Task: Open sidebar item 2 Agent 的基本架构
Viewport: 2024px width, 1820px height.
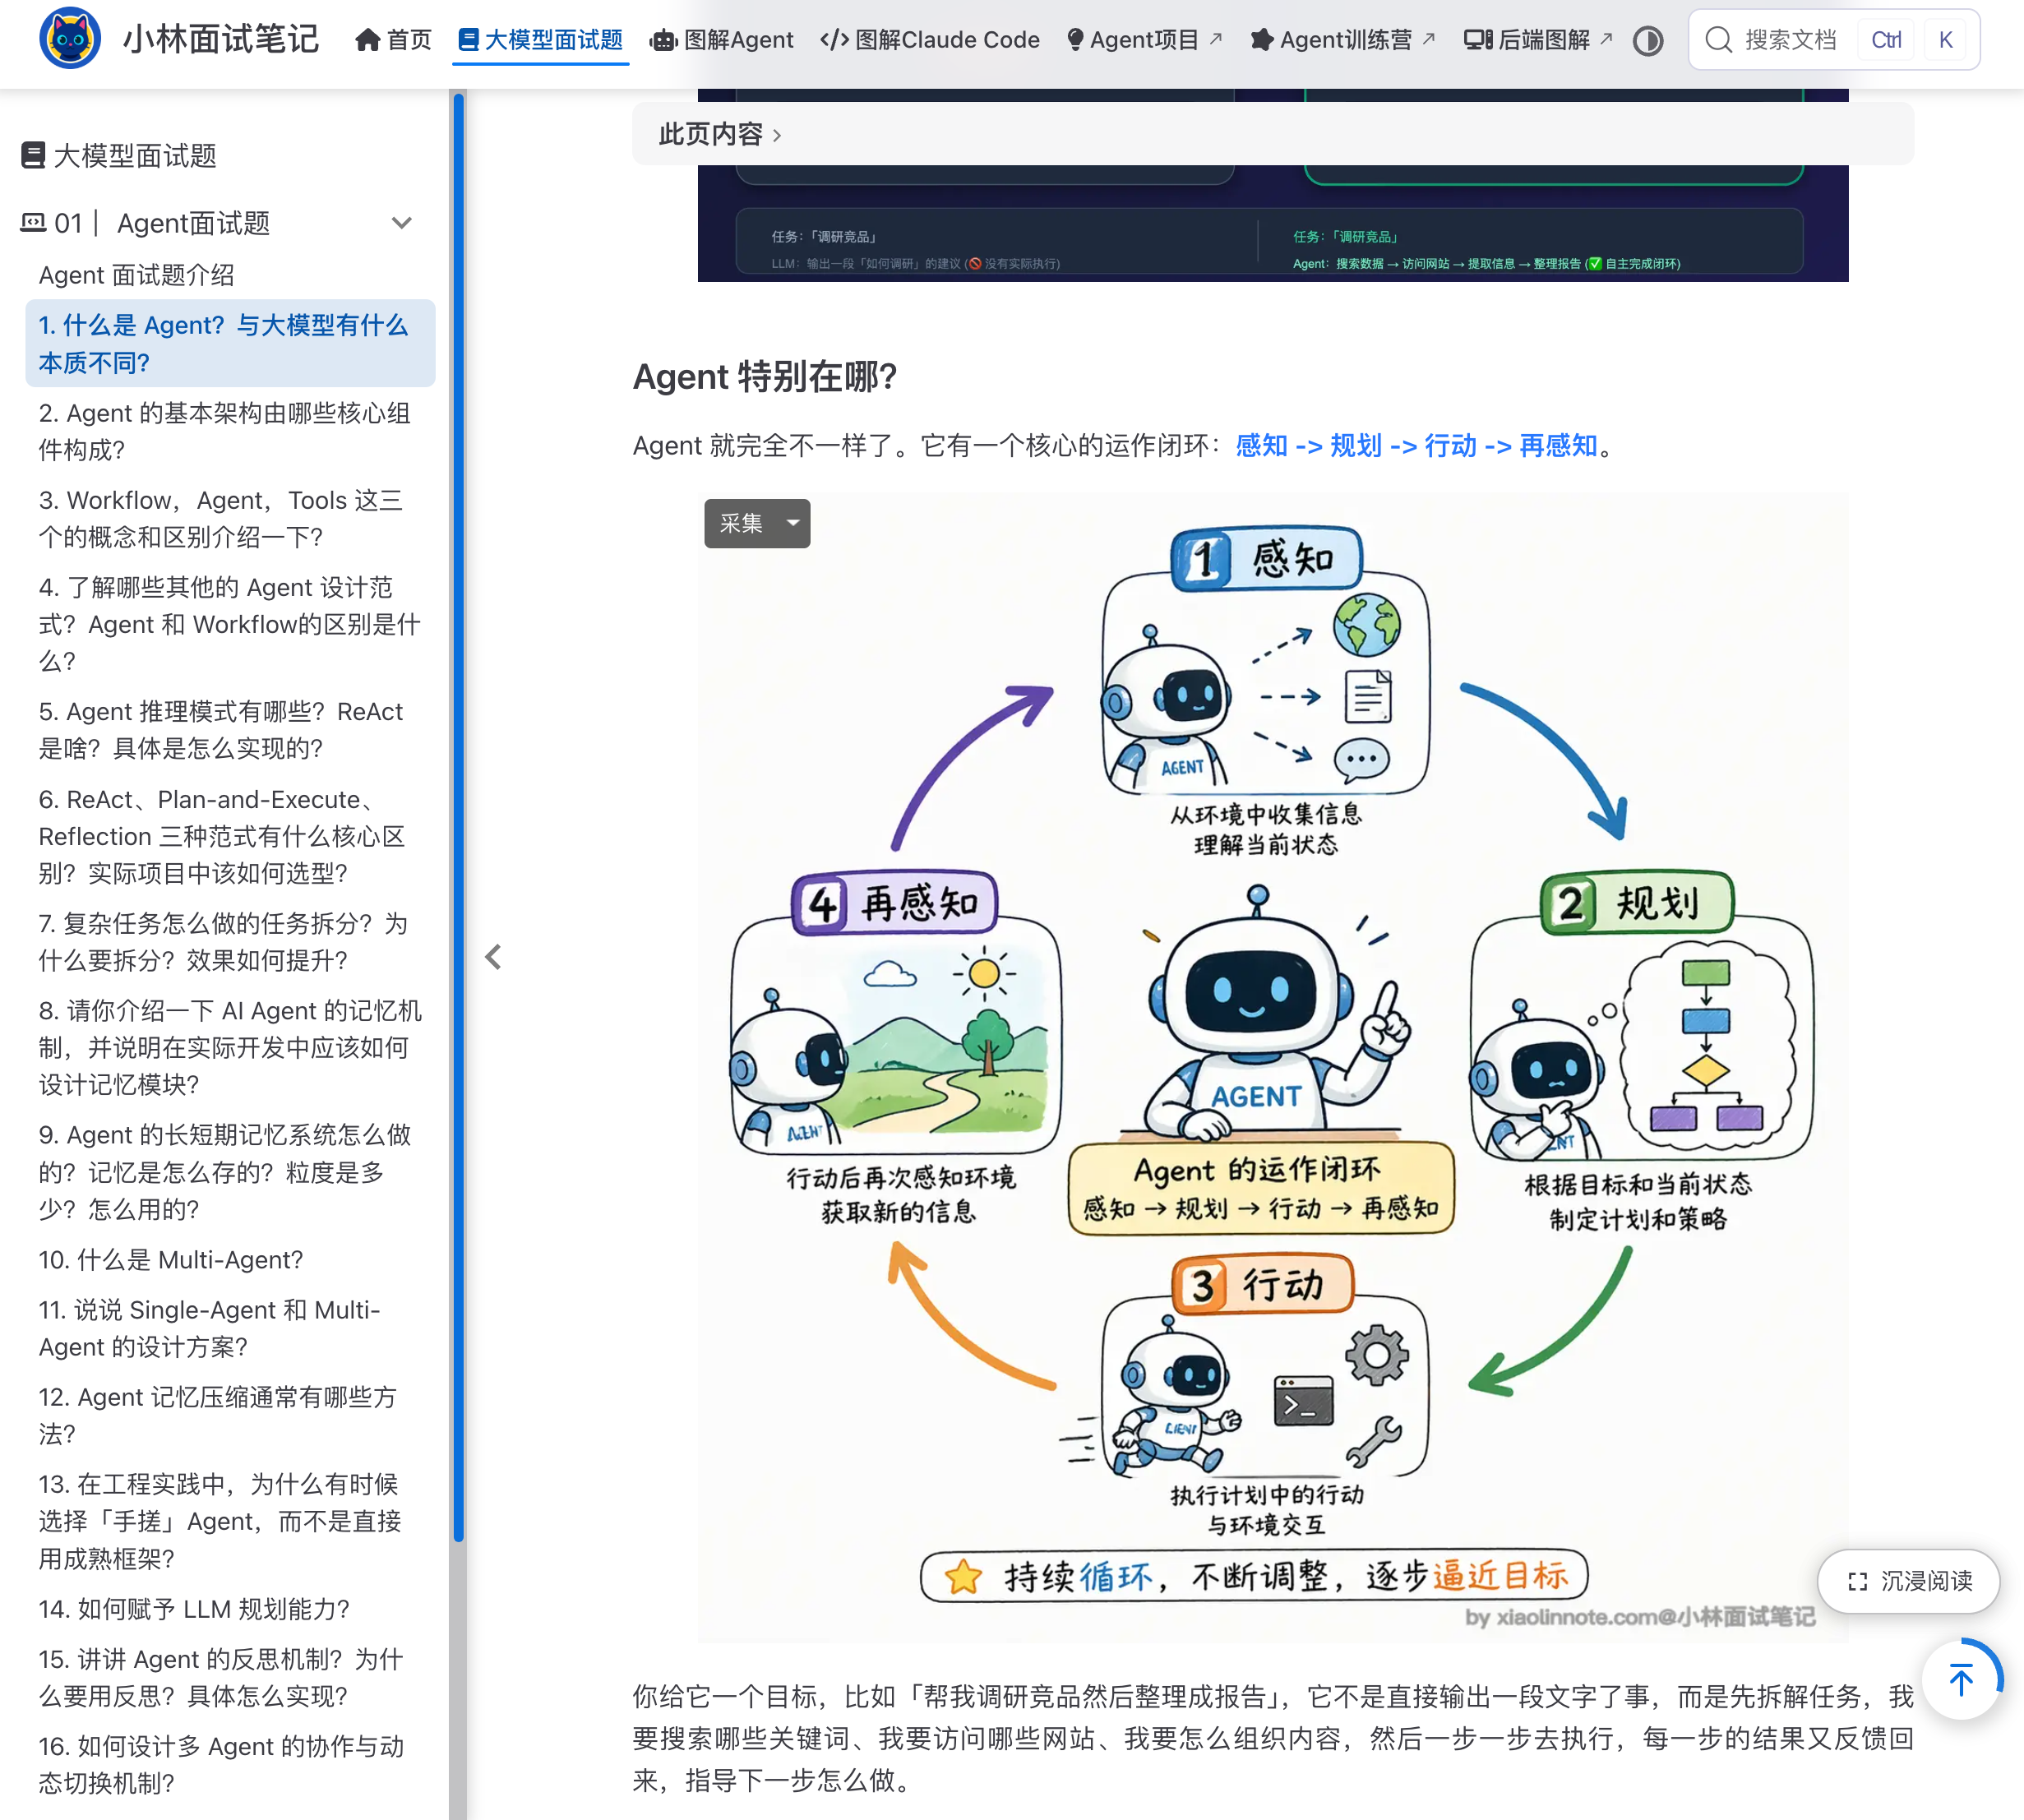Action: [230, 431]
